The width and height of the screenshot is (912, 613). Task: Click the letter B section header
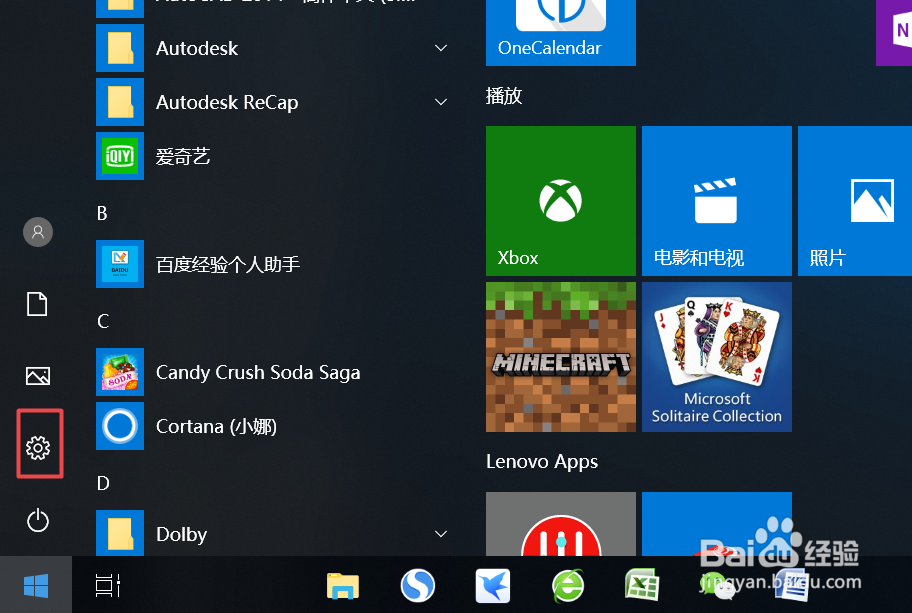tap(102, 213)
